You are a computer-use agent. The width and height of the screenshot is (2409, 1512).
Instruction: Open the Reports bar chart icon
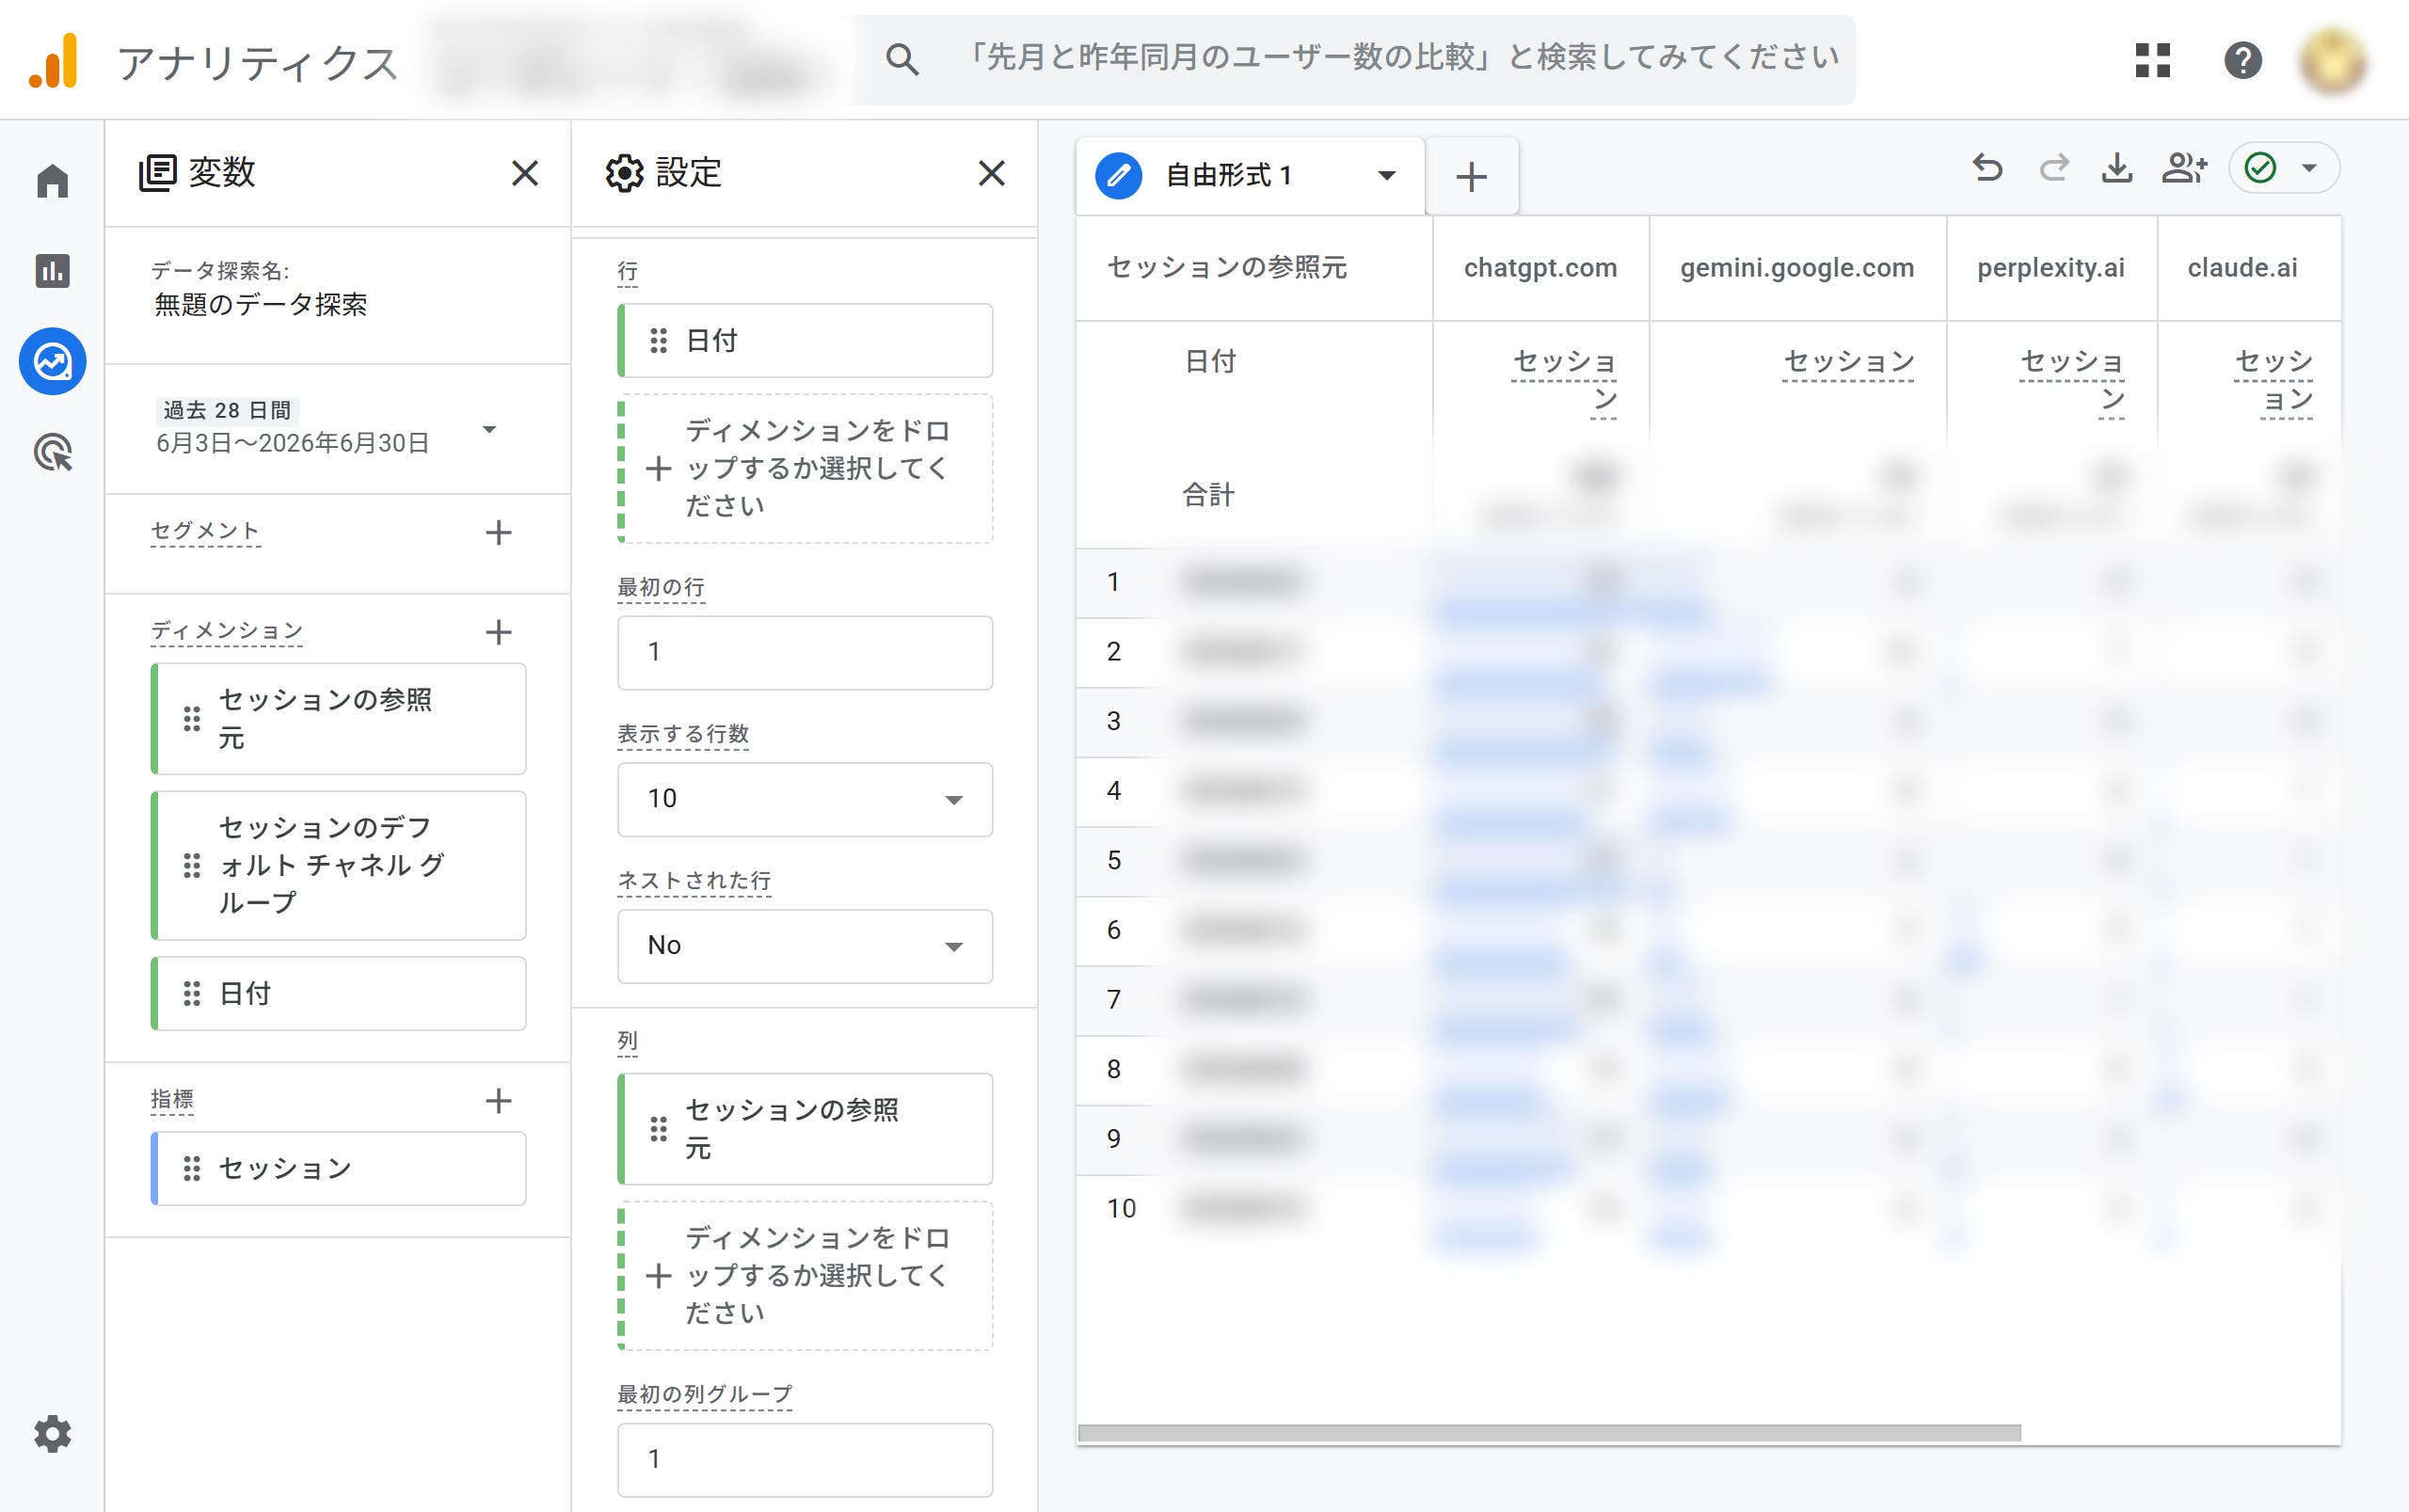[53, 271]
